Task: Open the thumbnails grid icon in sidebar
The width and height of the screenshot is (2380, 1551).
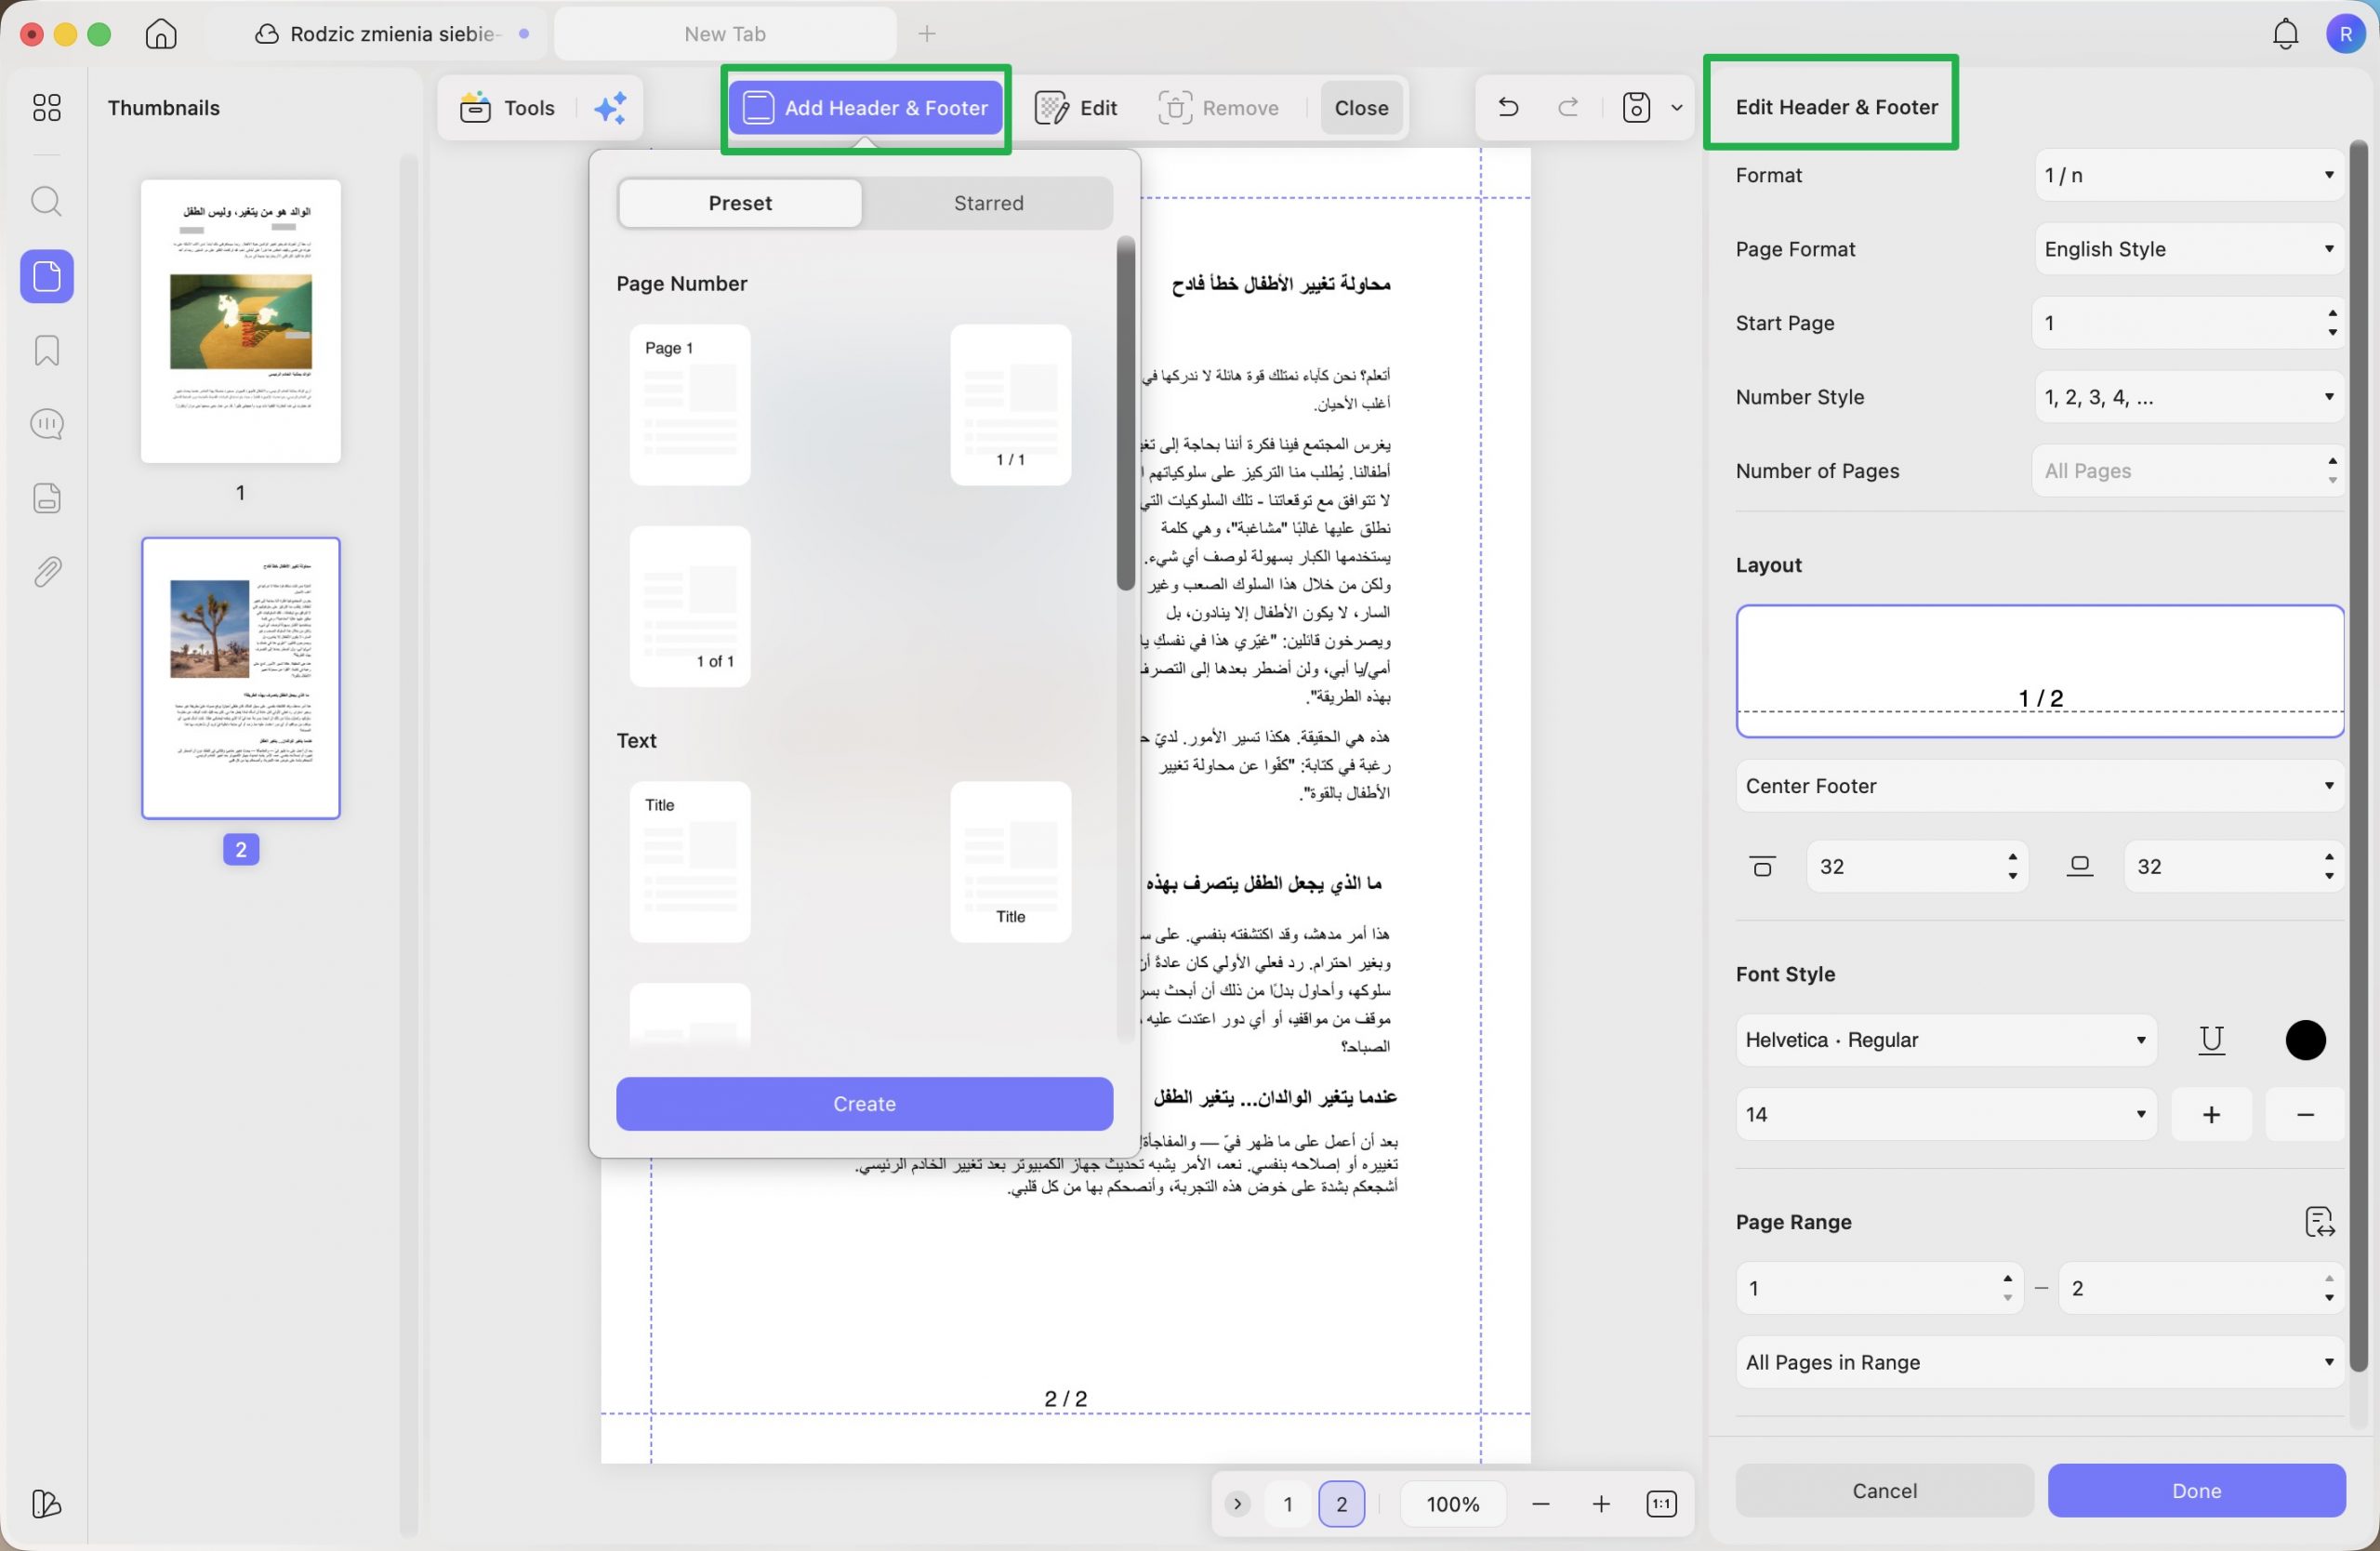Action: coord(46,107)
